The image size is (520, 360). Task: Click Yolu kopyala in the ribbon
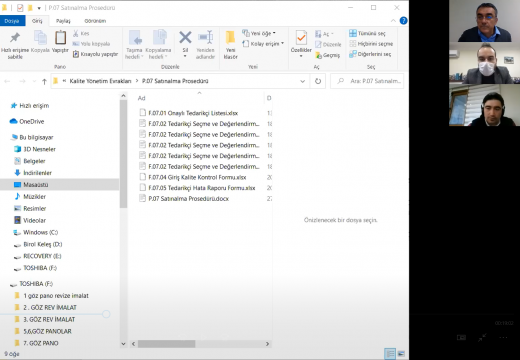coord(91,44)
